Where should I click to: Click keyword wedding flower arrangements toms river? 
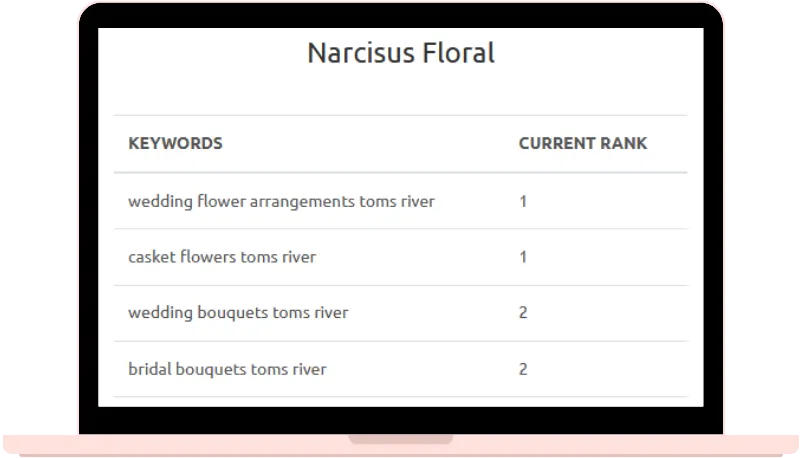pos(281,202)
